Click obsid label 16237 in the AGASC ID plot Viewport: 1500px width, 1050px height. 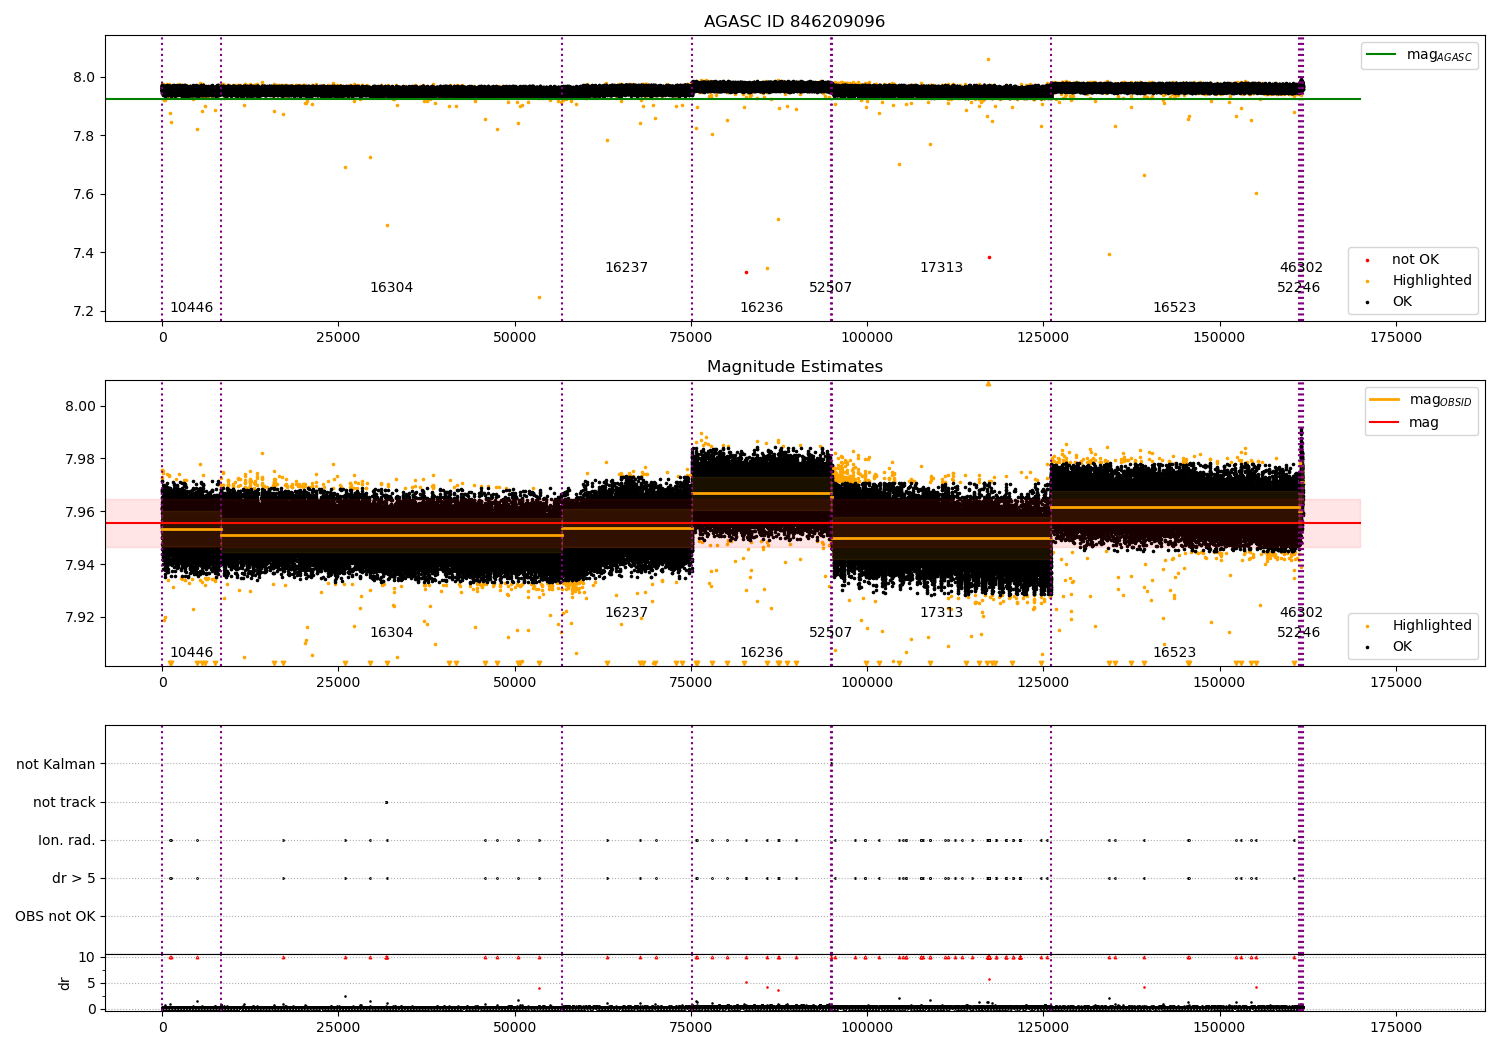626,268
